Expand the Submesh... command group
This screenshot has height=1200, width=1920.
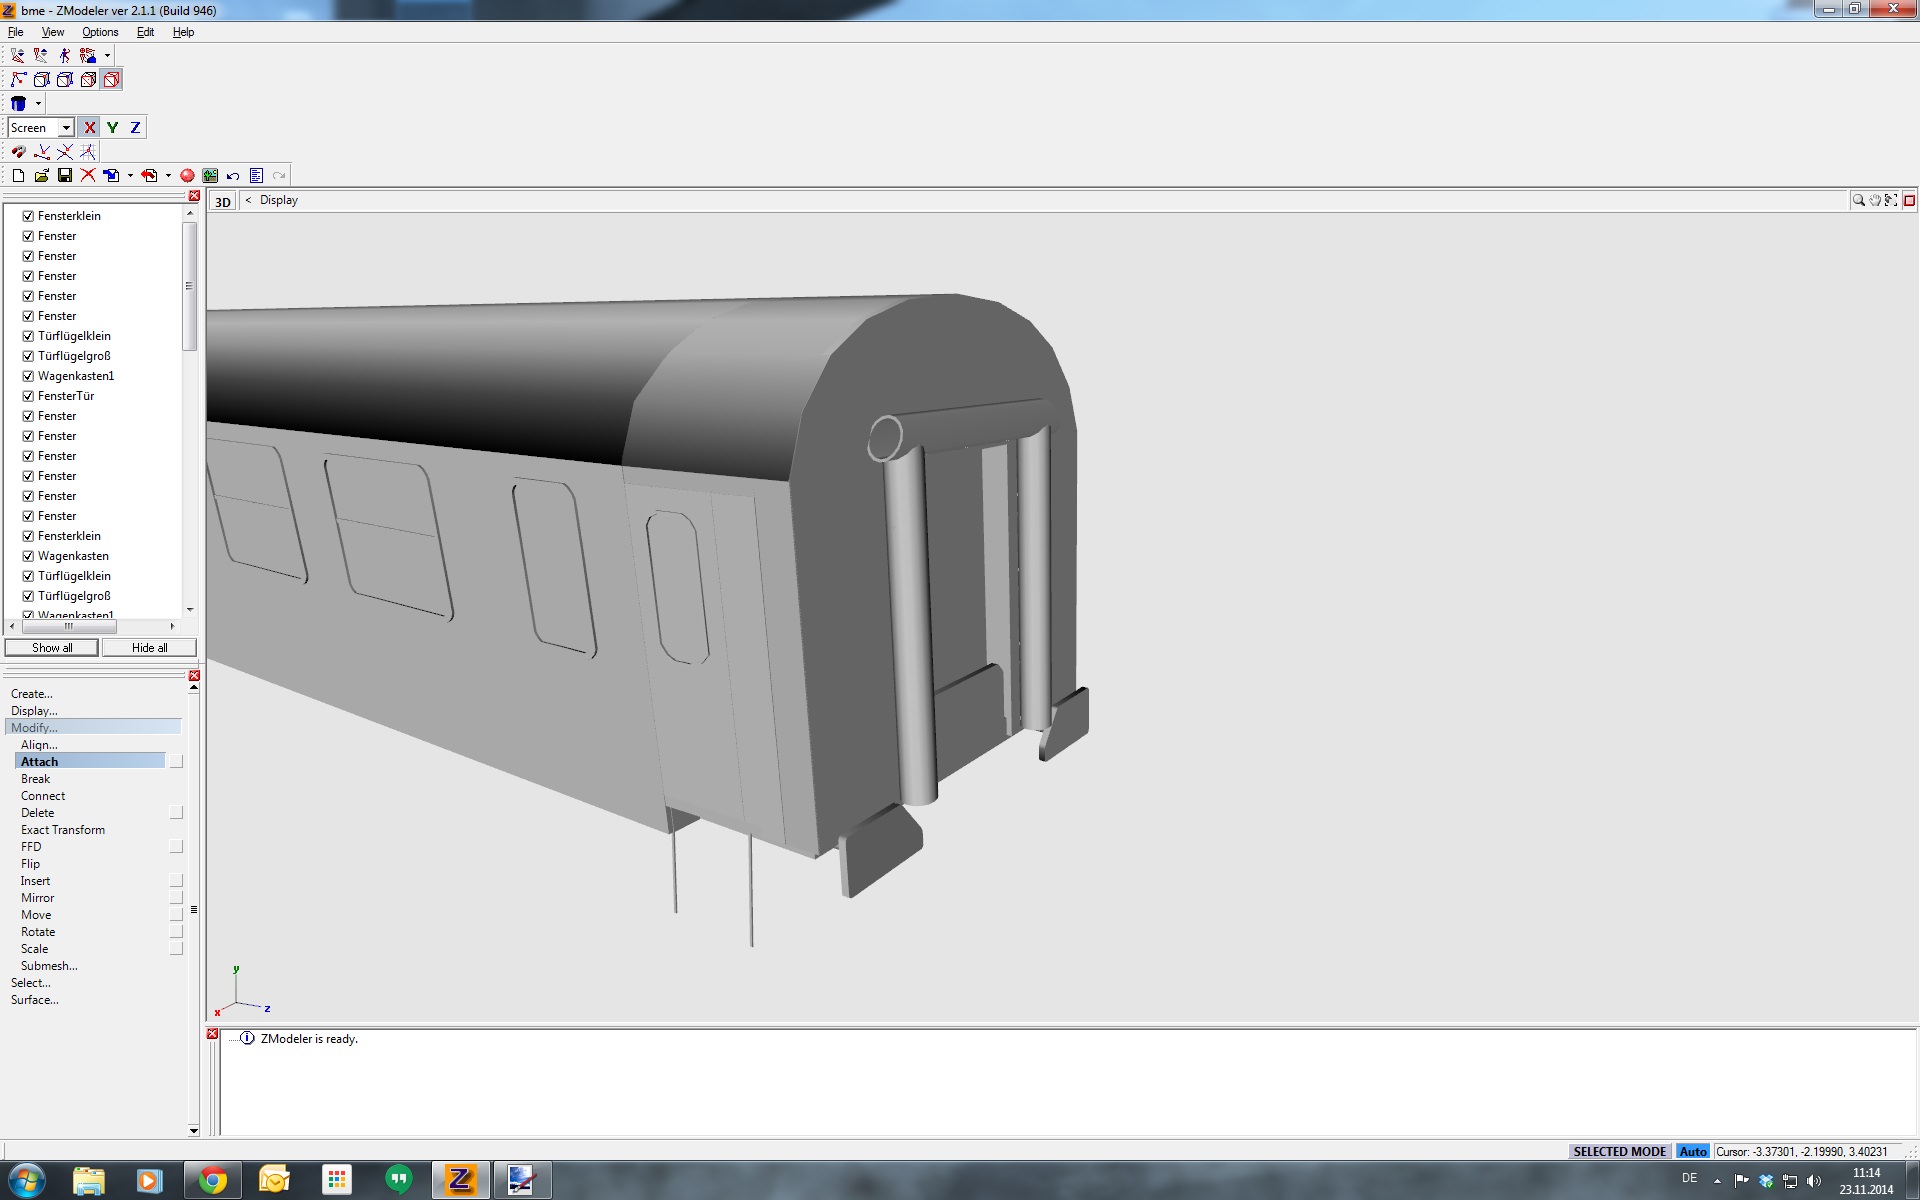point(49,966)
